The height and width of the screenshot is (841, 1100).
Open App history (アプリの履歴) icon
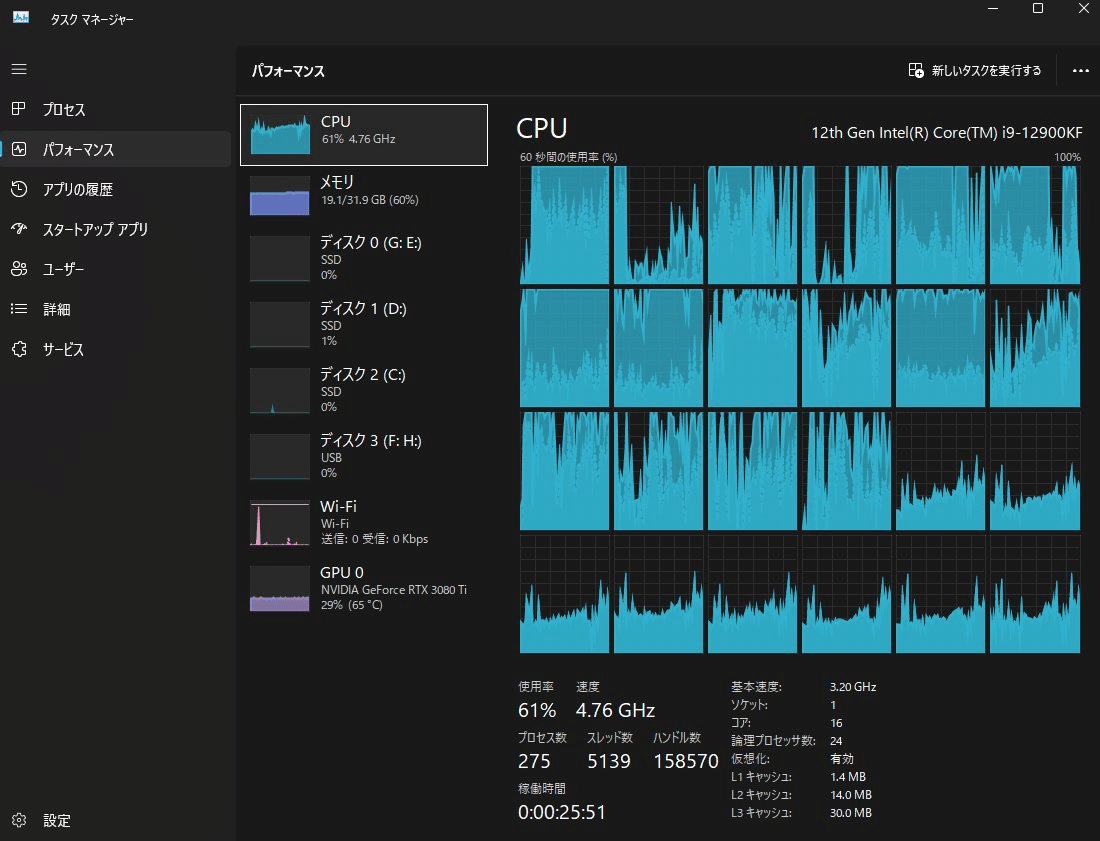coord(19,189)
